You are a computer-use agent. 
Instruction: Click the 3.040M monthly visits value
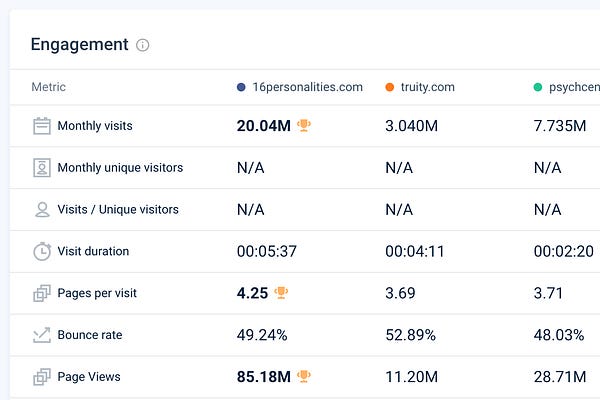click(x=412, y=126)
